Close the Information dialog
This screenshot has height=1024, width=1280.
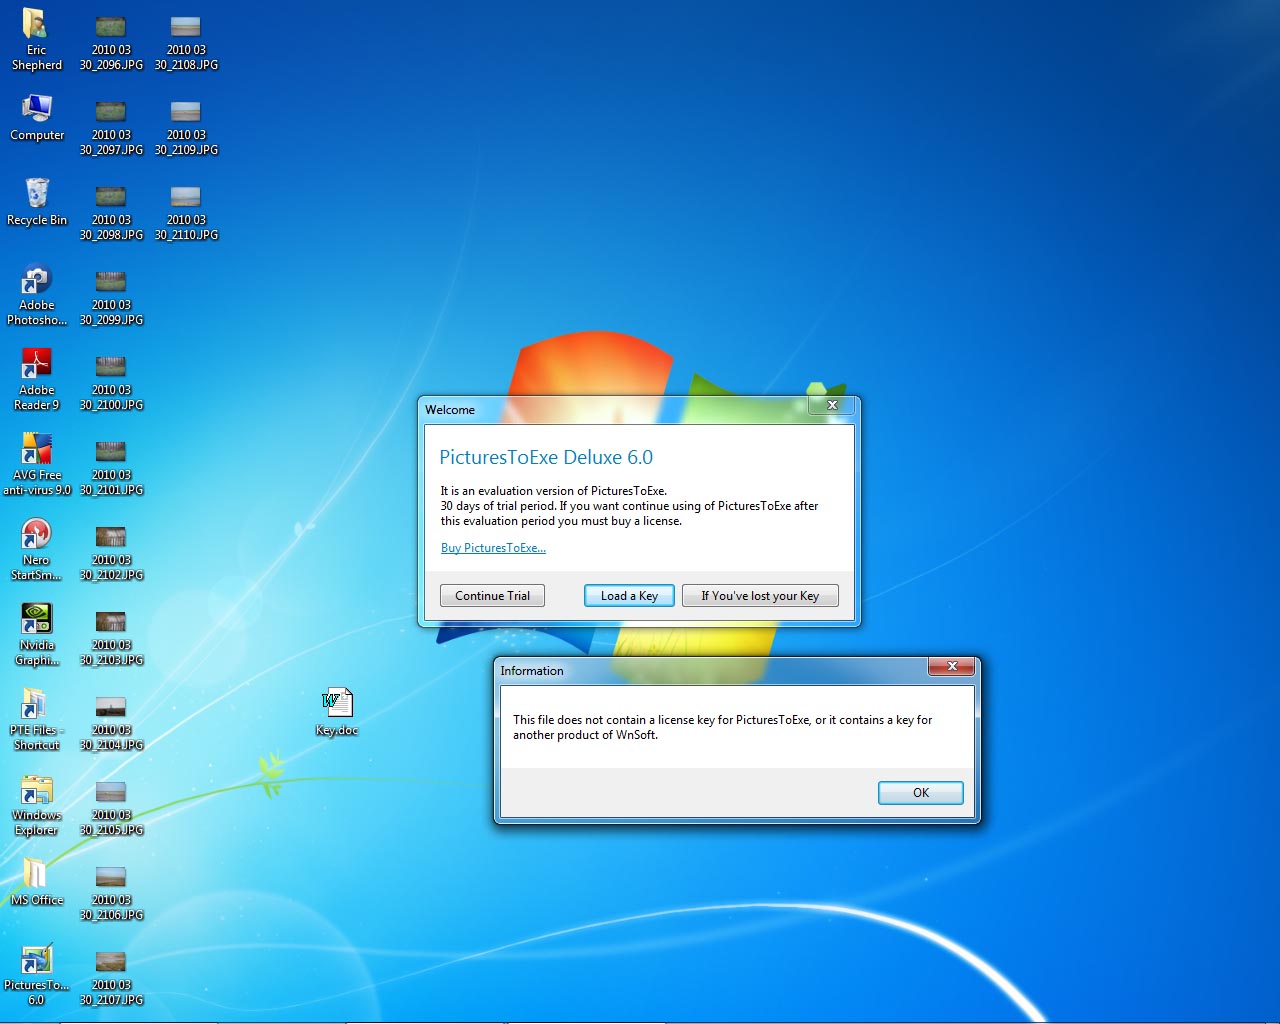coord(952,666)
